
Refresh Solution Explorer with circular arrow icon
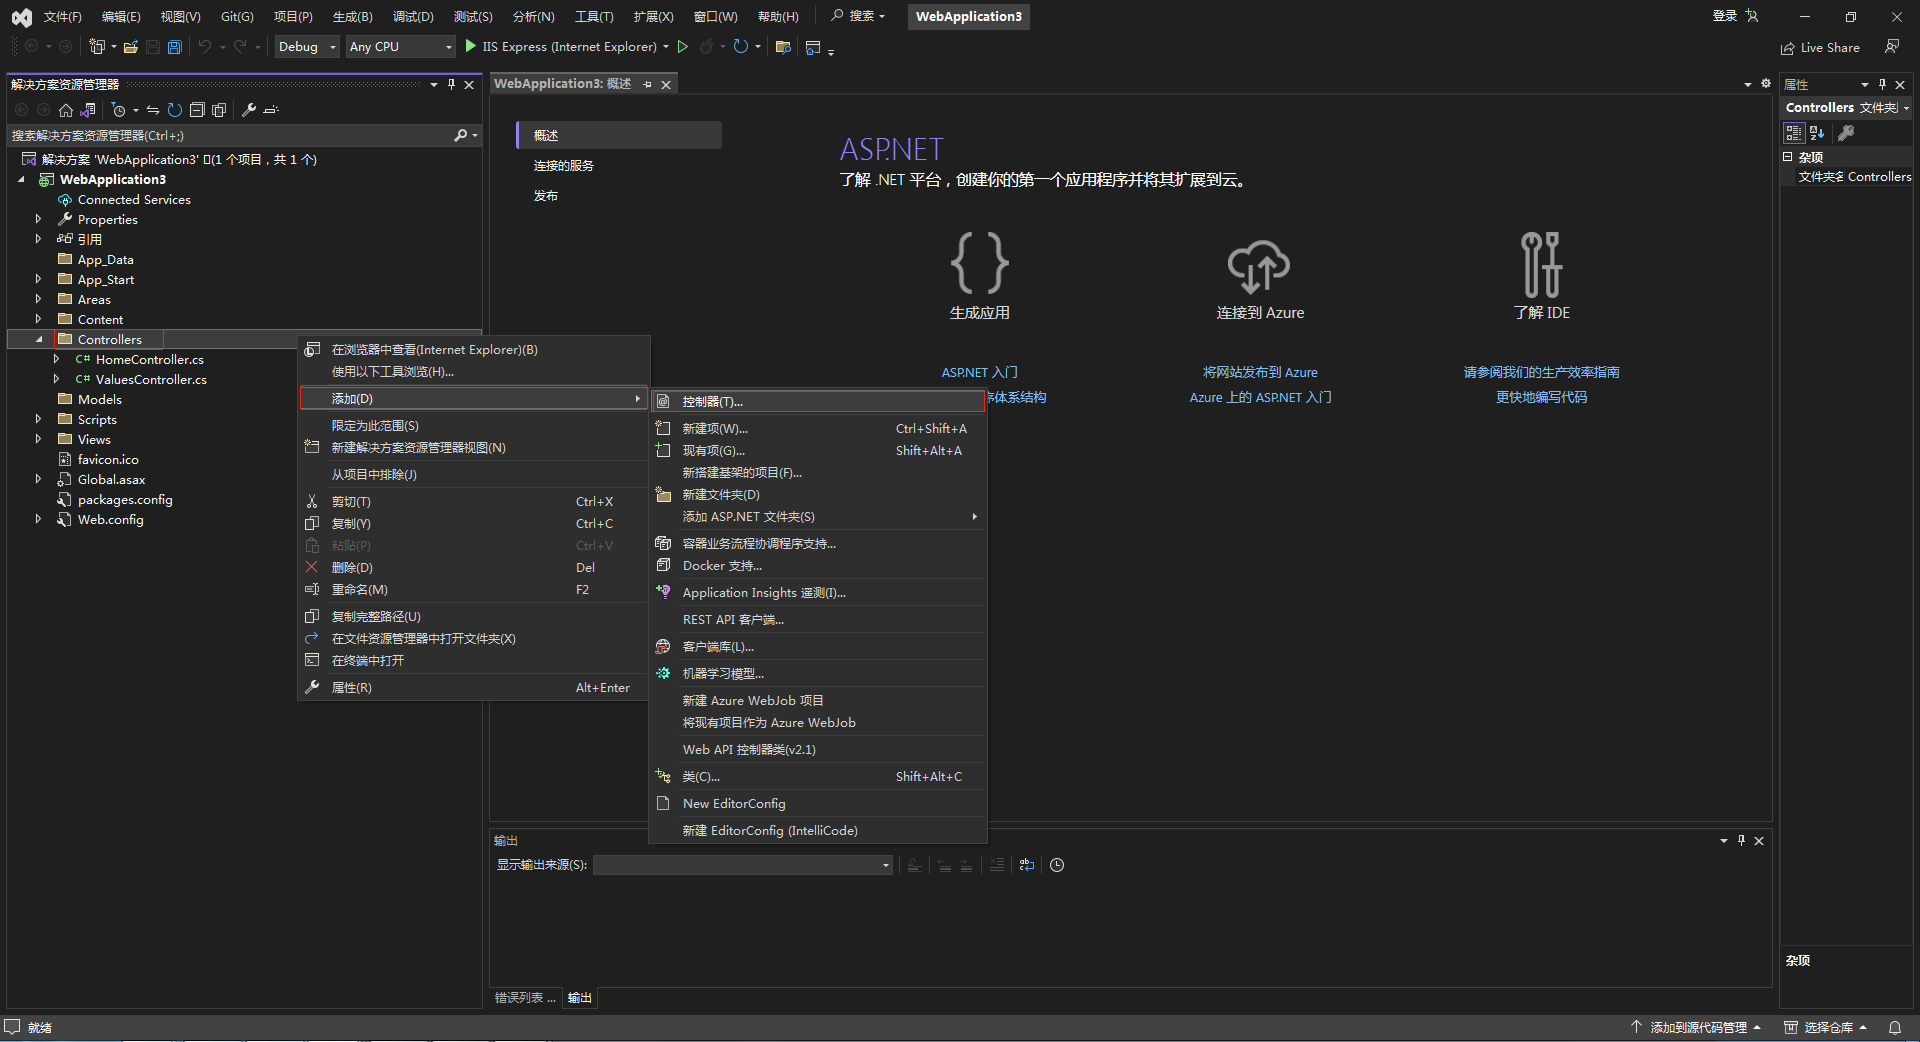pyautogui.click(x=175, y=110)
